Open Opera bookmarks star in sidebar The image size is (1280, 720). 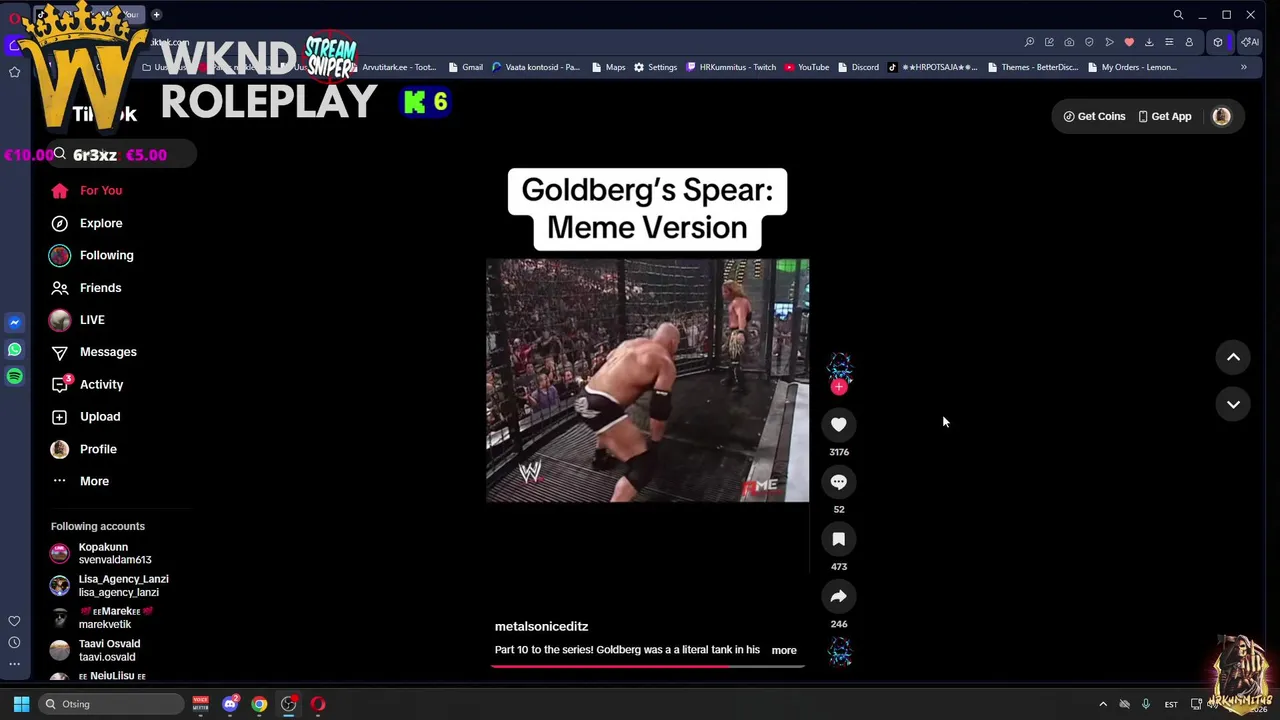point(14,72)
